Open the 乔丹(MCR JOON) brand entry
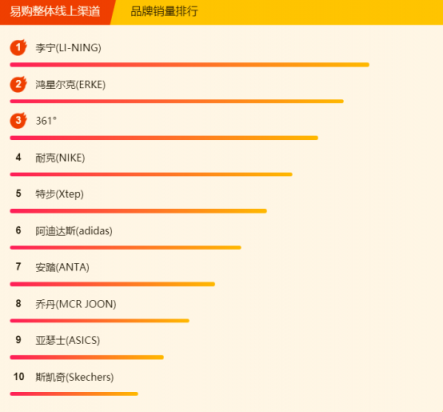This screenshot has width=443, height=412. click(x=76, y=304)
